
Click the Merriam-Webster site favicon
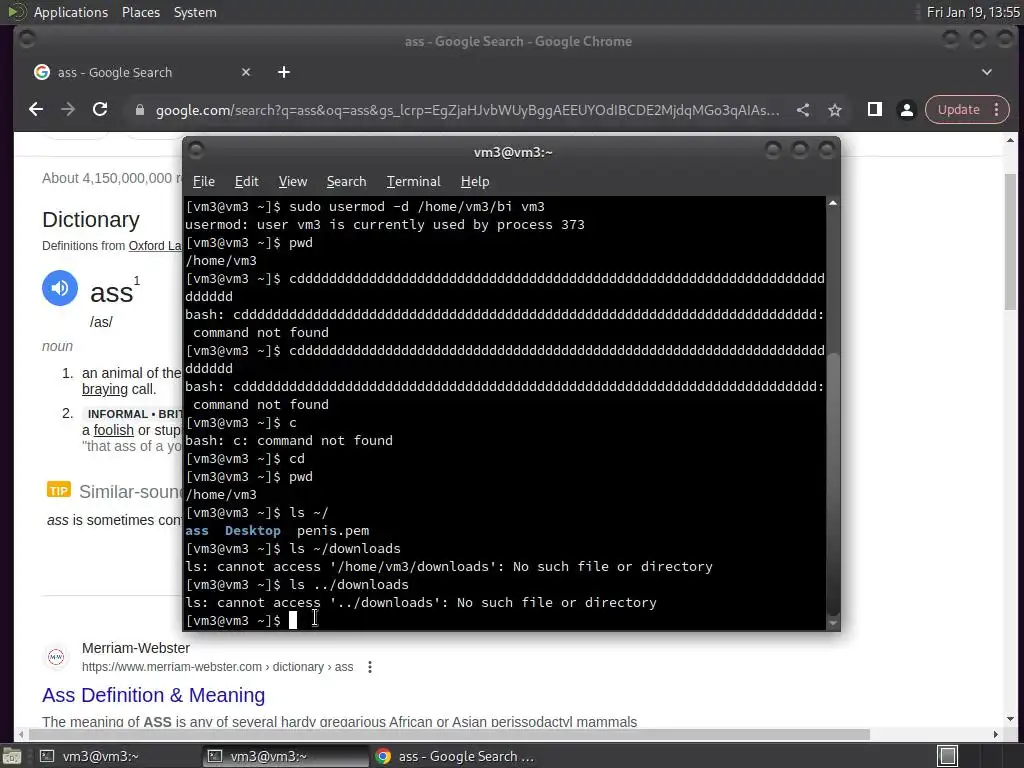(x=56, y=656)
